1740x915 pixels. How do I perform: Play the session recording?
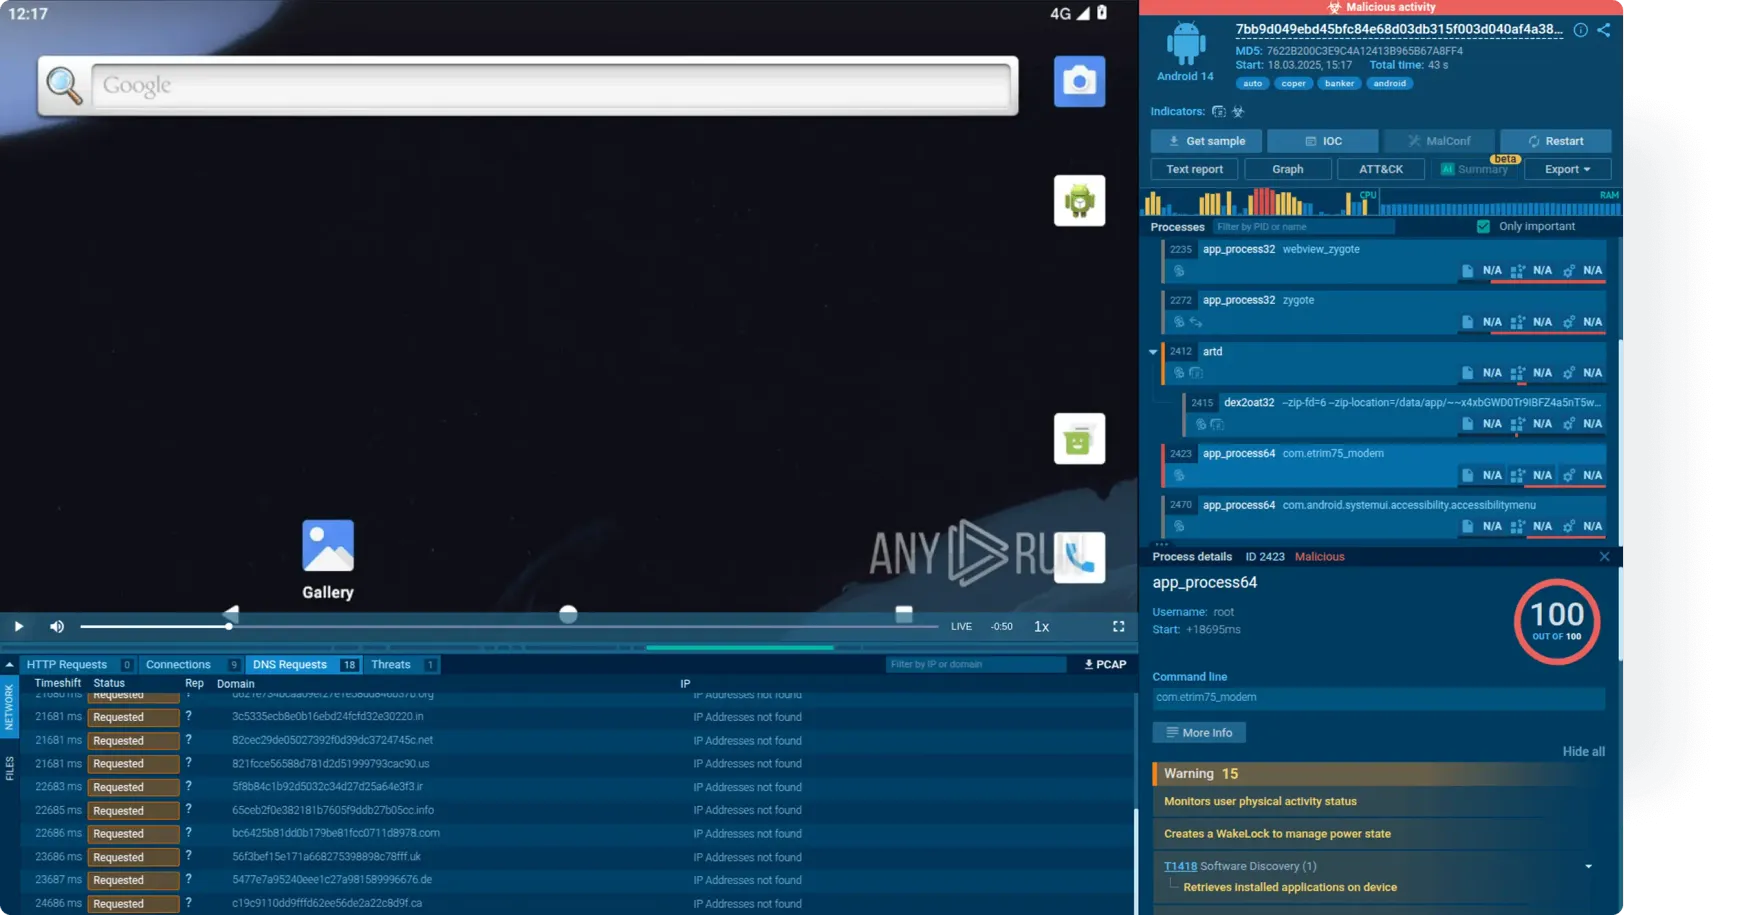pyautogui.click(x=18, y=626)
